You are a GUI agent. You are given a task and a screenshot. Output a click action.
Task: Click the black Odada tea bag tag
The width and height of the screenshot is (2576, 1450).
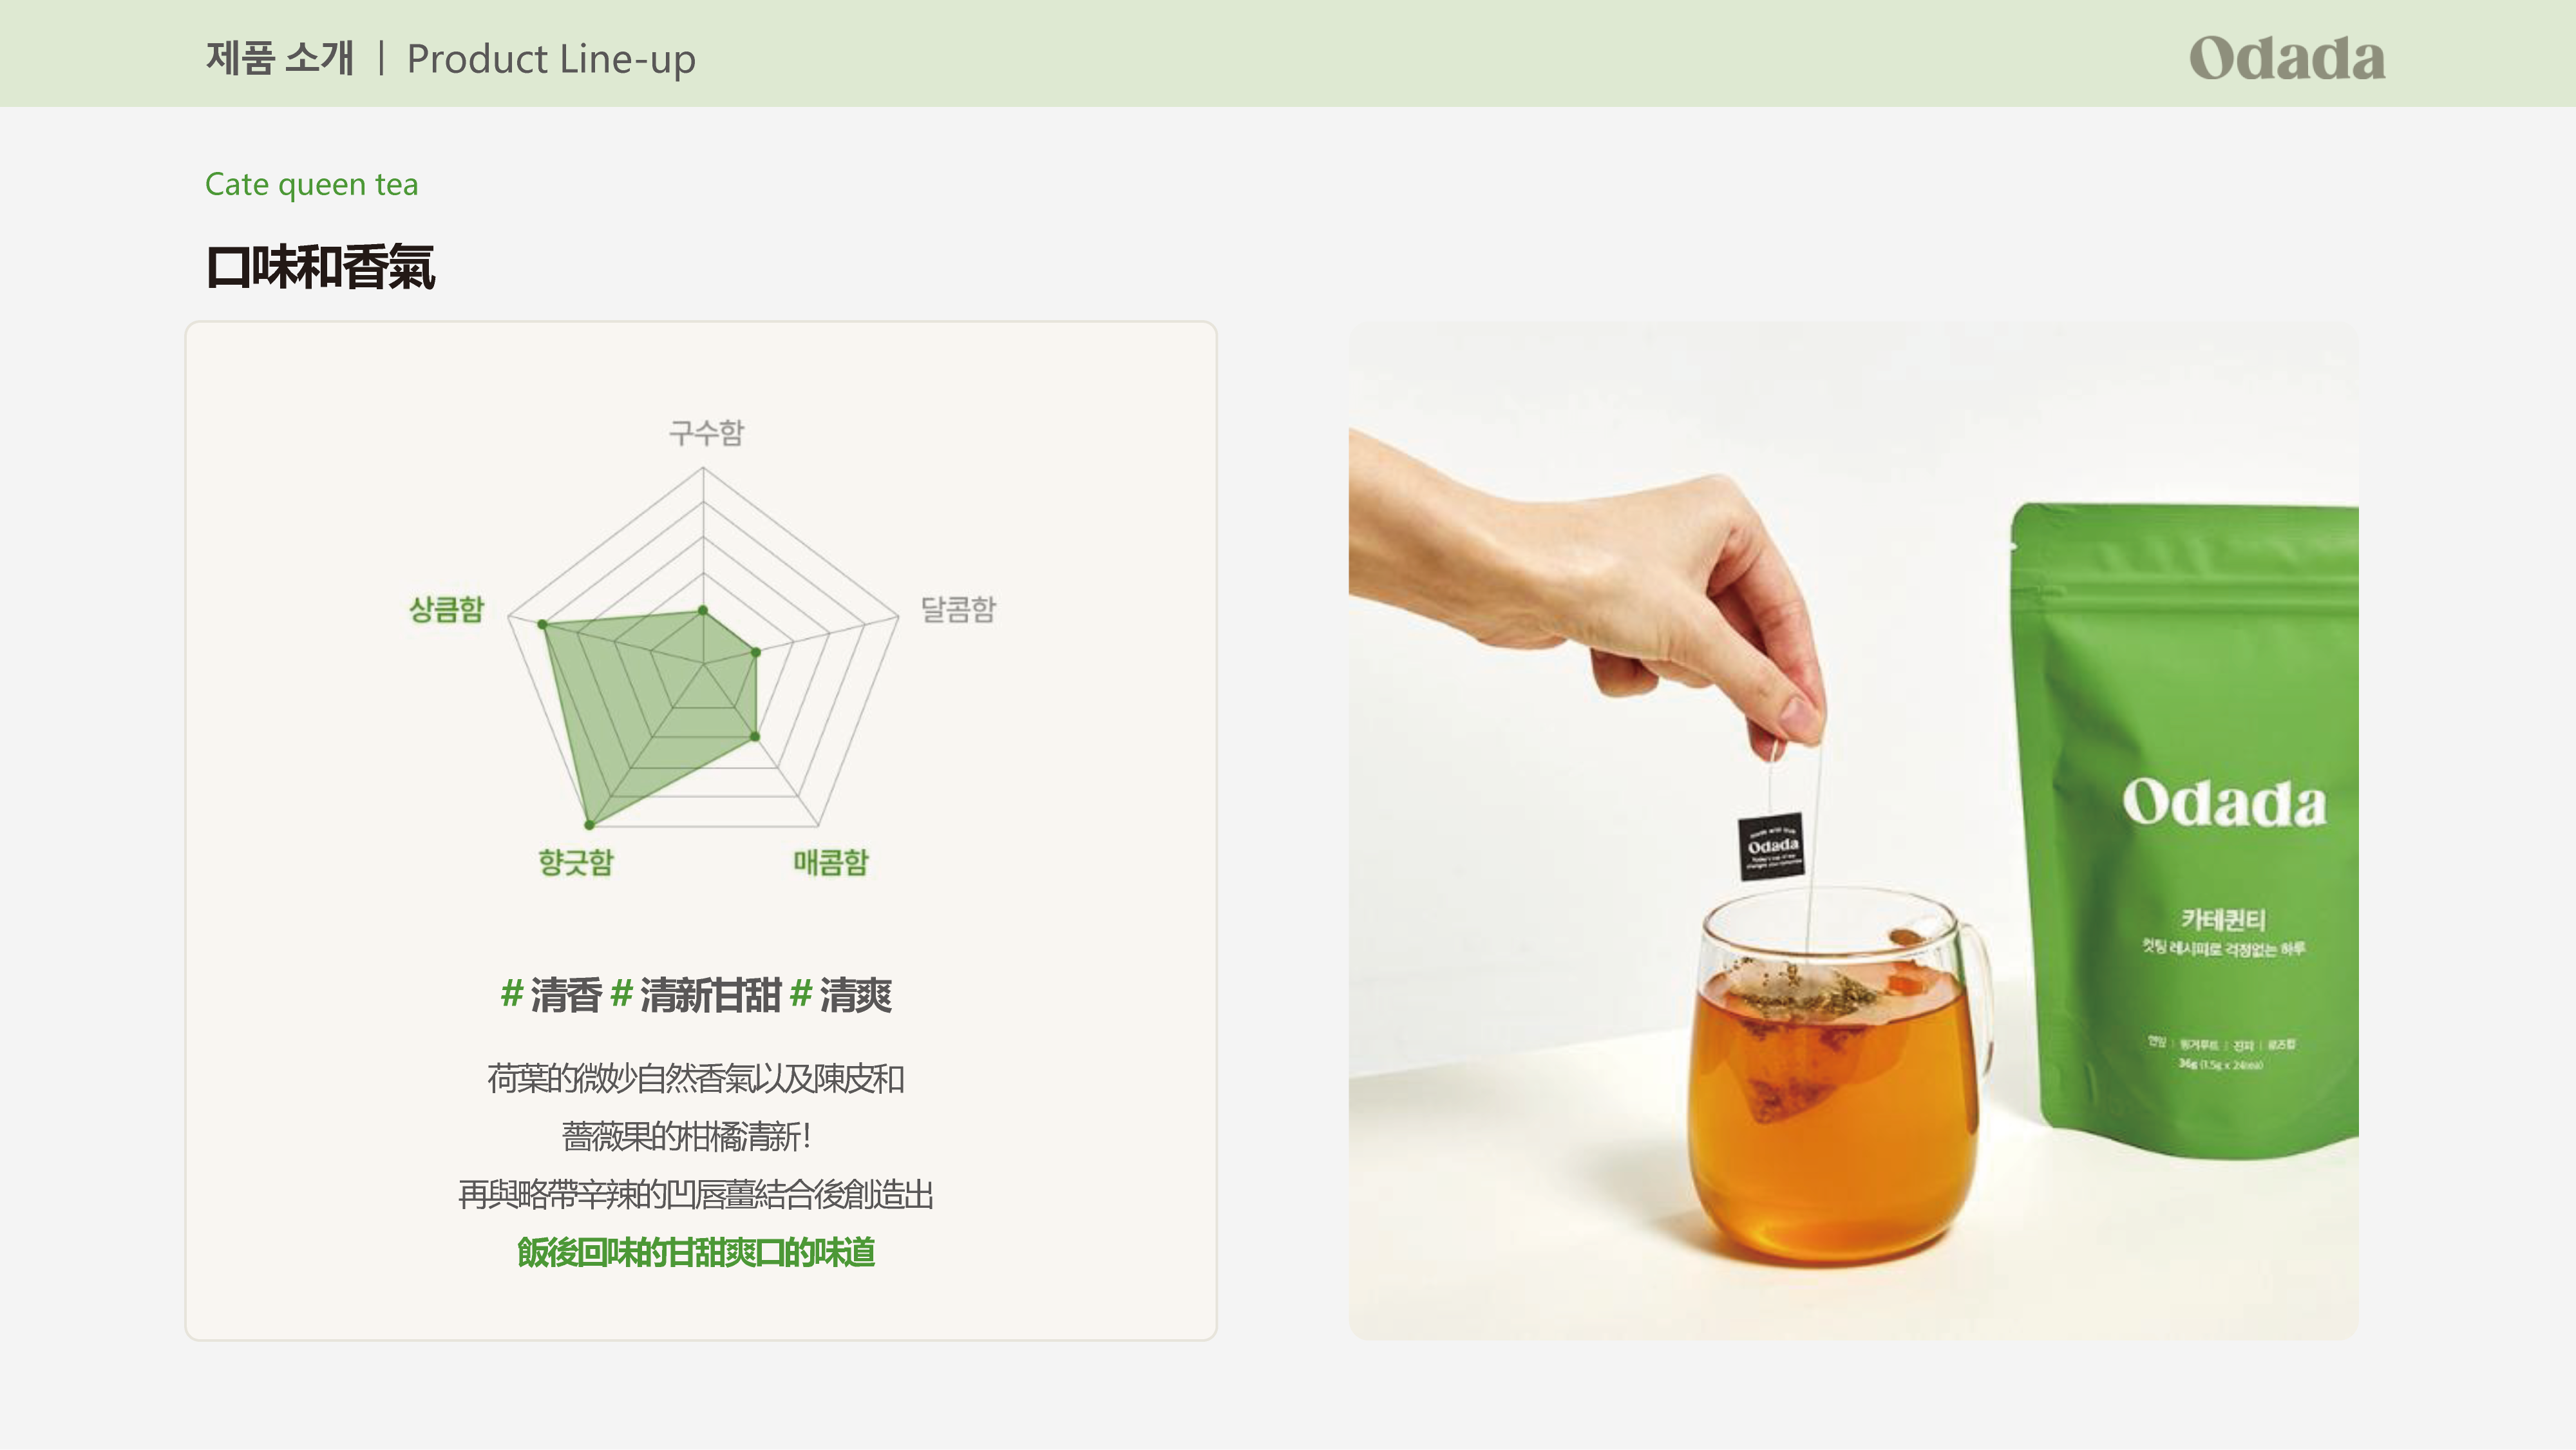(x=1771, y=846)
